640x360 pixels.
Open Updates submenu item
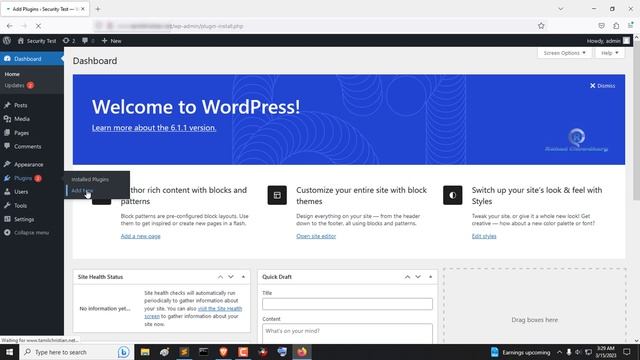pyautogui.click(x=19, y=85)
